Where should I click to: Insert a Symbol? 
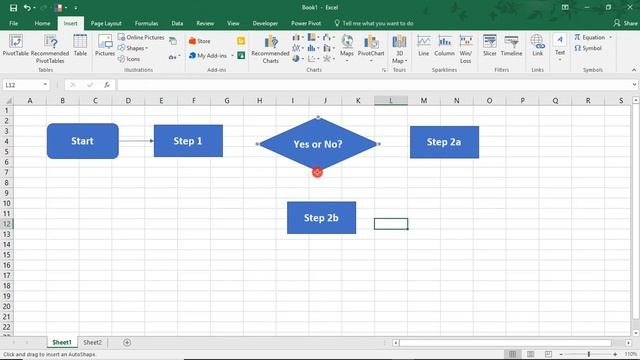point(588,48)
